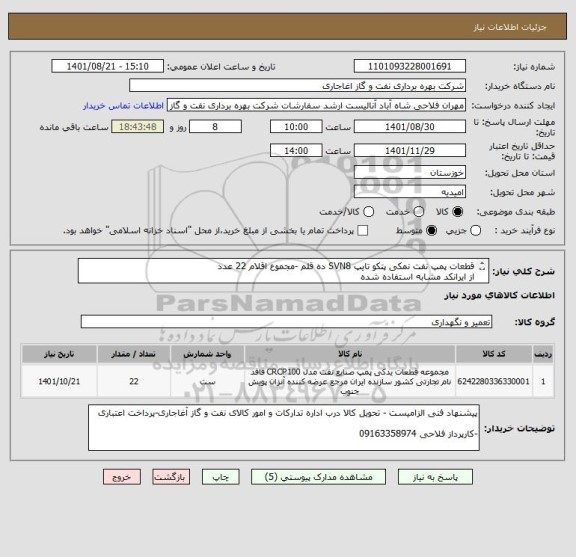Click the گروه کالا label
Image resolution: width=576 pixels, height=557 pixels.
[535, 322]
